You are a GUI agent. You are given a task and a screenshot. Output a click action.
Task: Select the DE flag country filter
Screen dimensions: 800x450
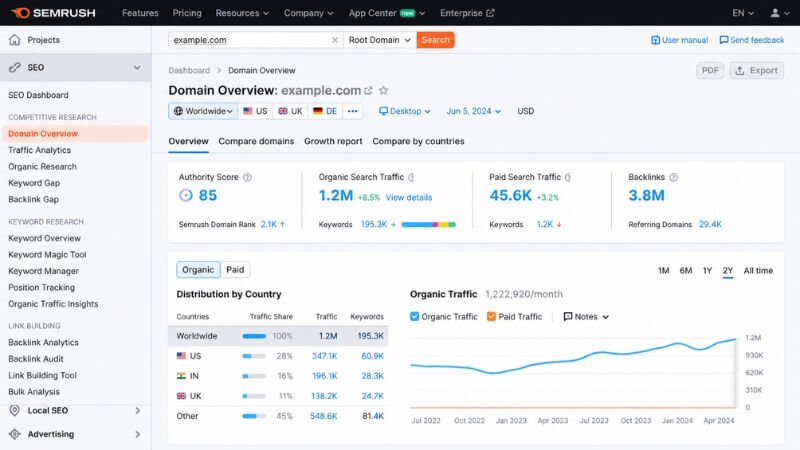click(x=325, y=111)
